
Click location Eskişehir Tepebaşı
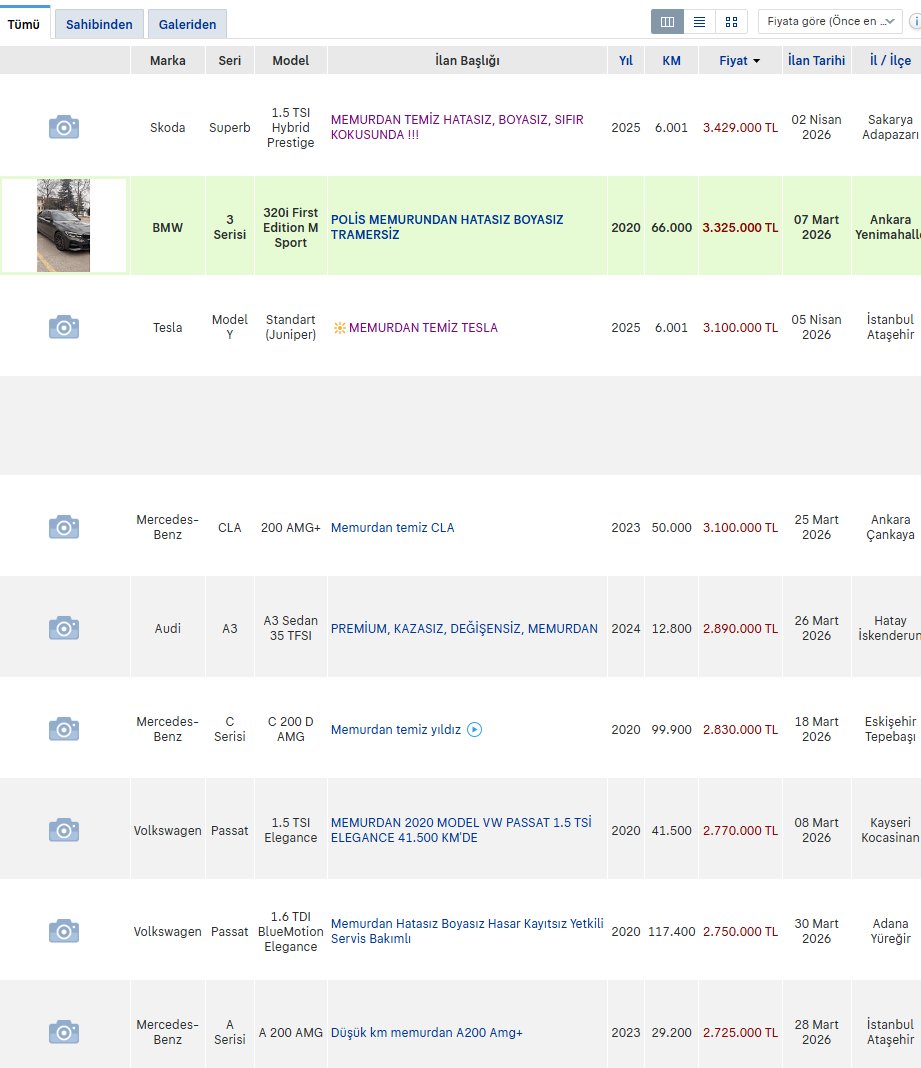pyautogui.click(x=890, y=729)
